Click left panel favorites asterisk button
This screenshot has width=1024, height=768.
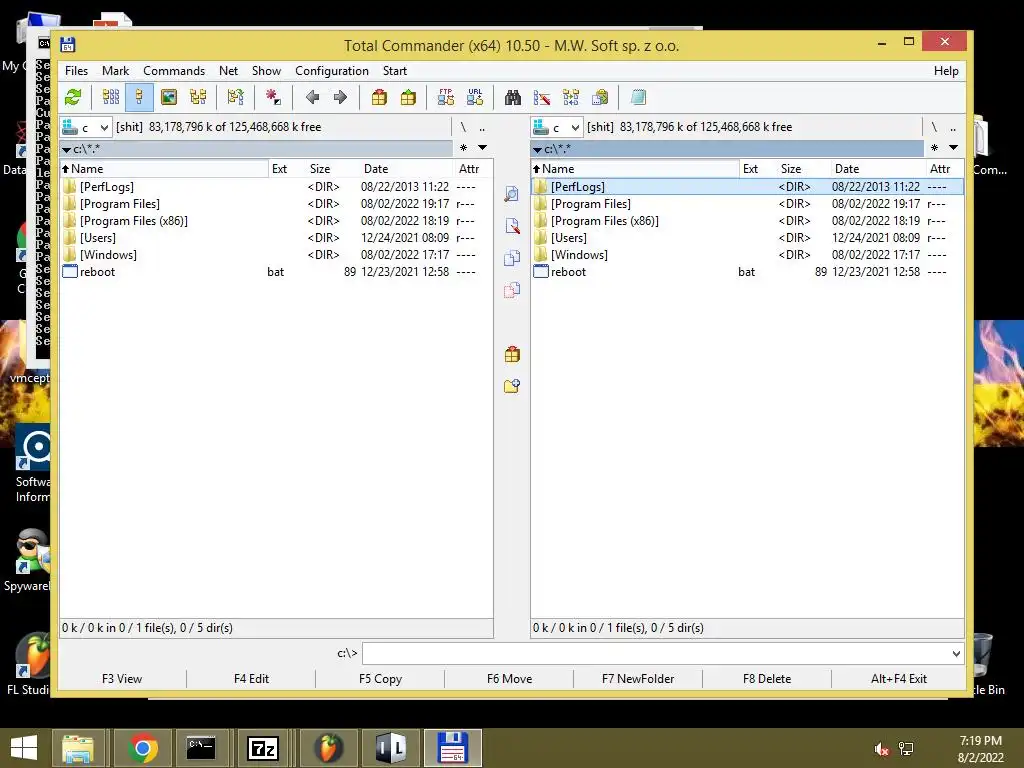click(x=464, y=148)
